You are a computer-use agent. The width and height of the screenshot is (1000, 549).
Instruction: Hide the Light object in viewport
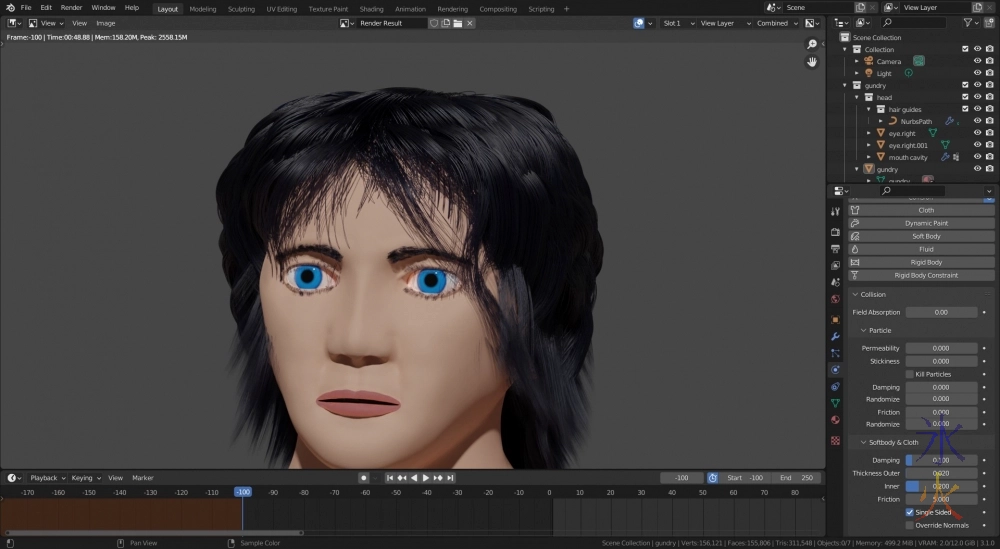977,73
